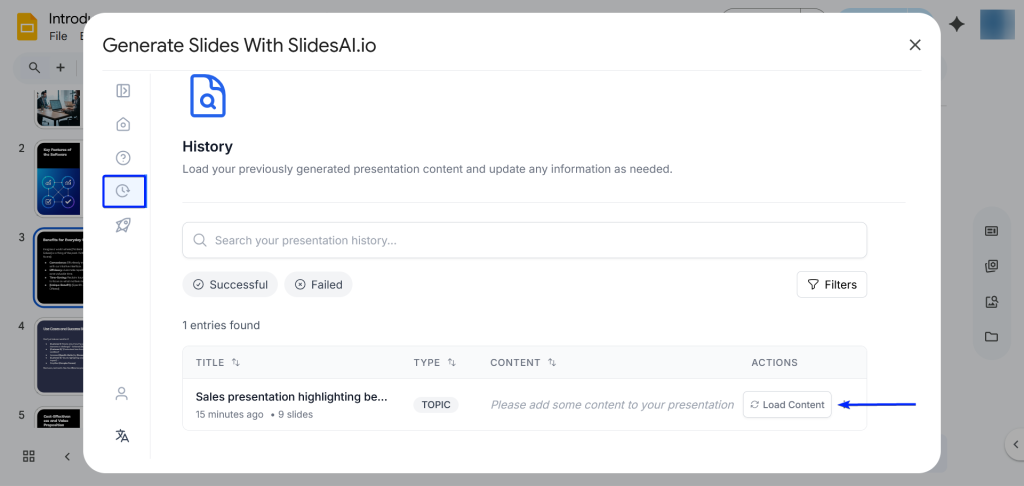Click the presentation history search field
The height and width of the screenshot is (486, 1024).
coord(524,240)
